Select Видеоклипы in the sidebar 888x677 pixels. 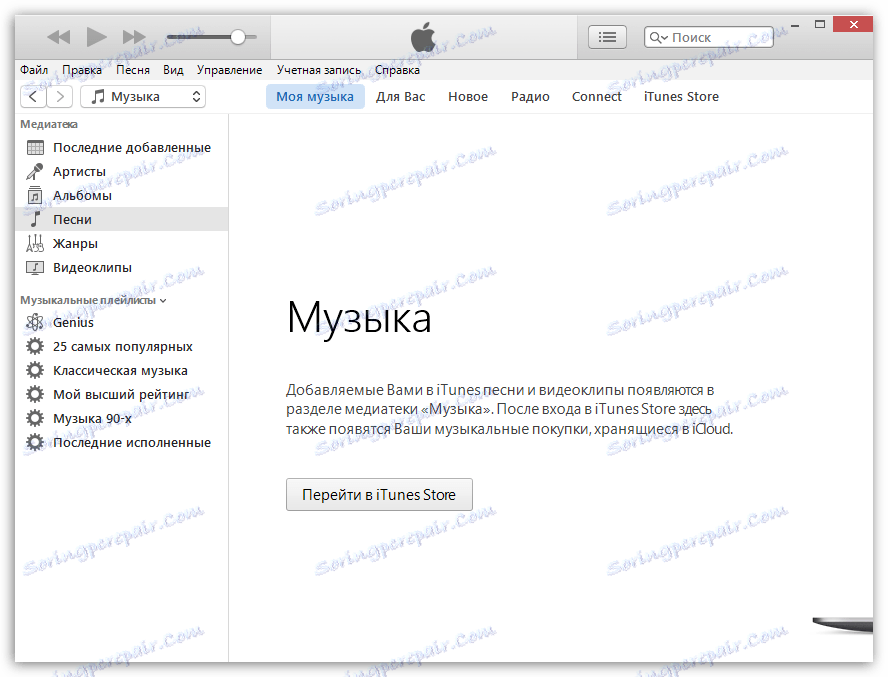click(122, 267)
